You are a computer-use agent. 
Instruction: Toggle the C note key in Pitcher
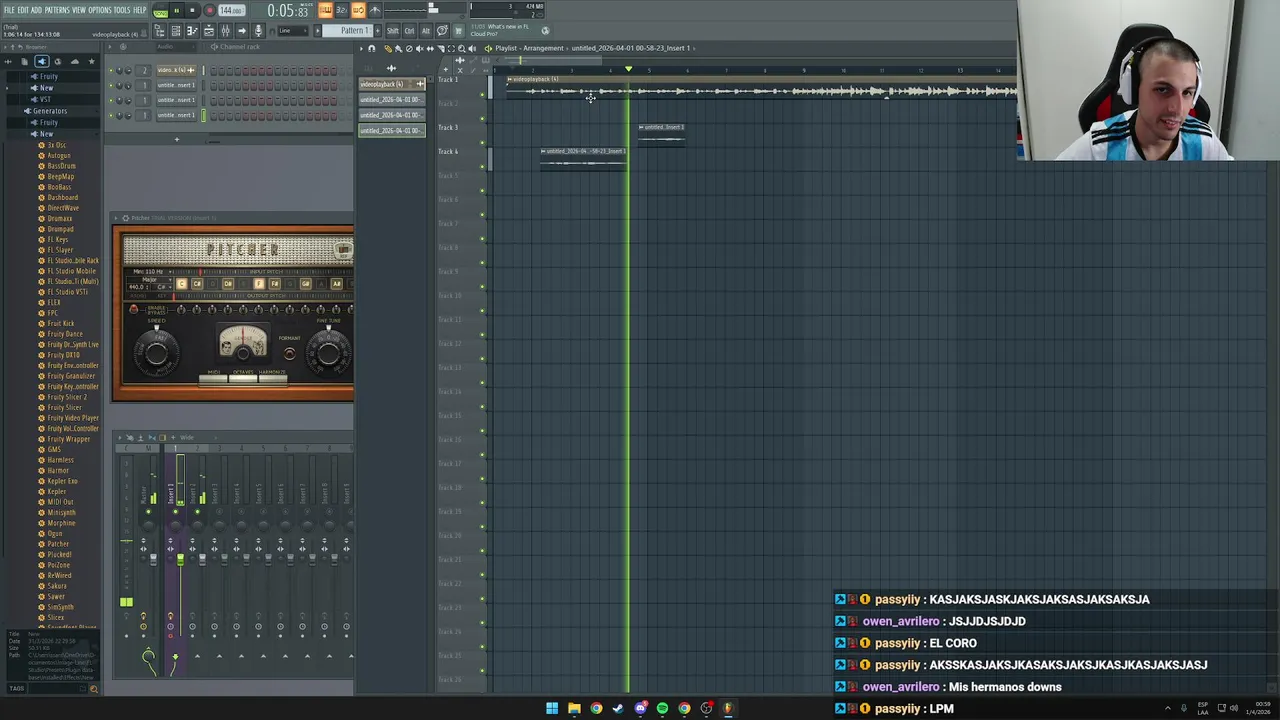click(181, 284)
